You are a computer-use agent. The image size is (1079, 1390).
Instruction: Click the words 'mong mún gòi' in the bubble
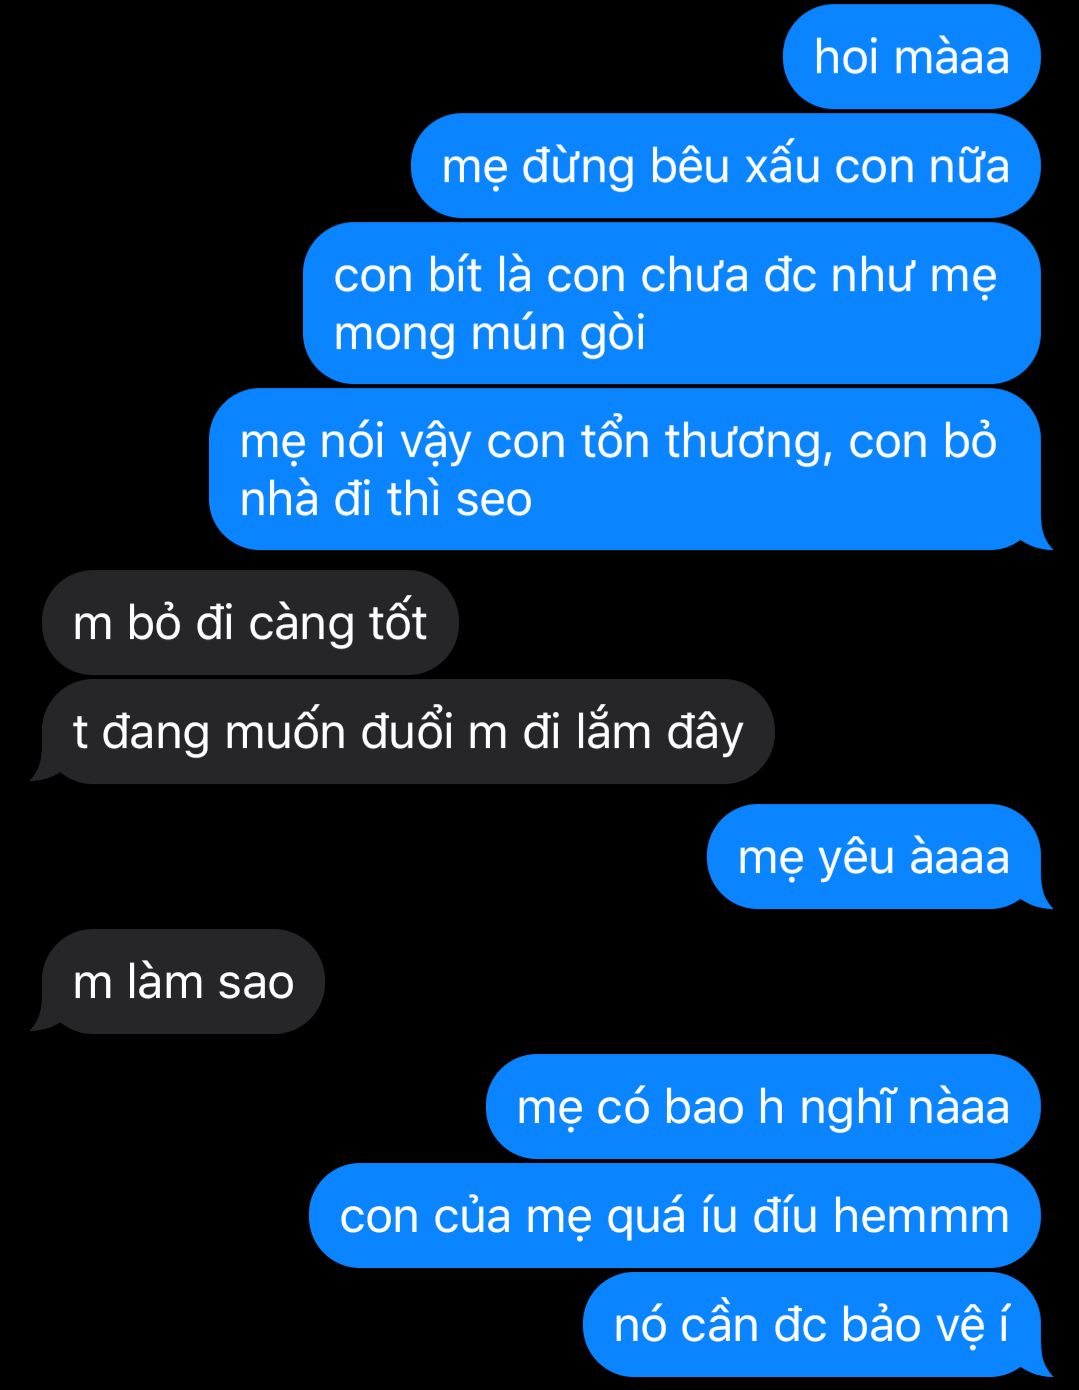pyautogui.click(x=490, y=333)
